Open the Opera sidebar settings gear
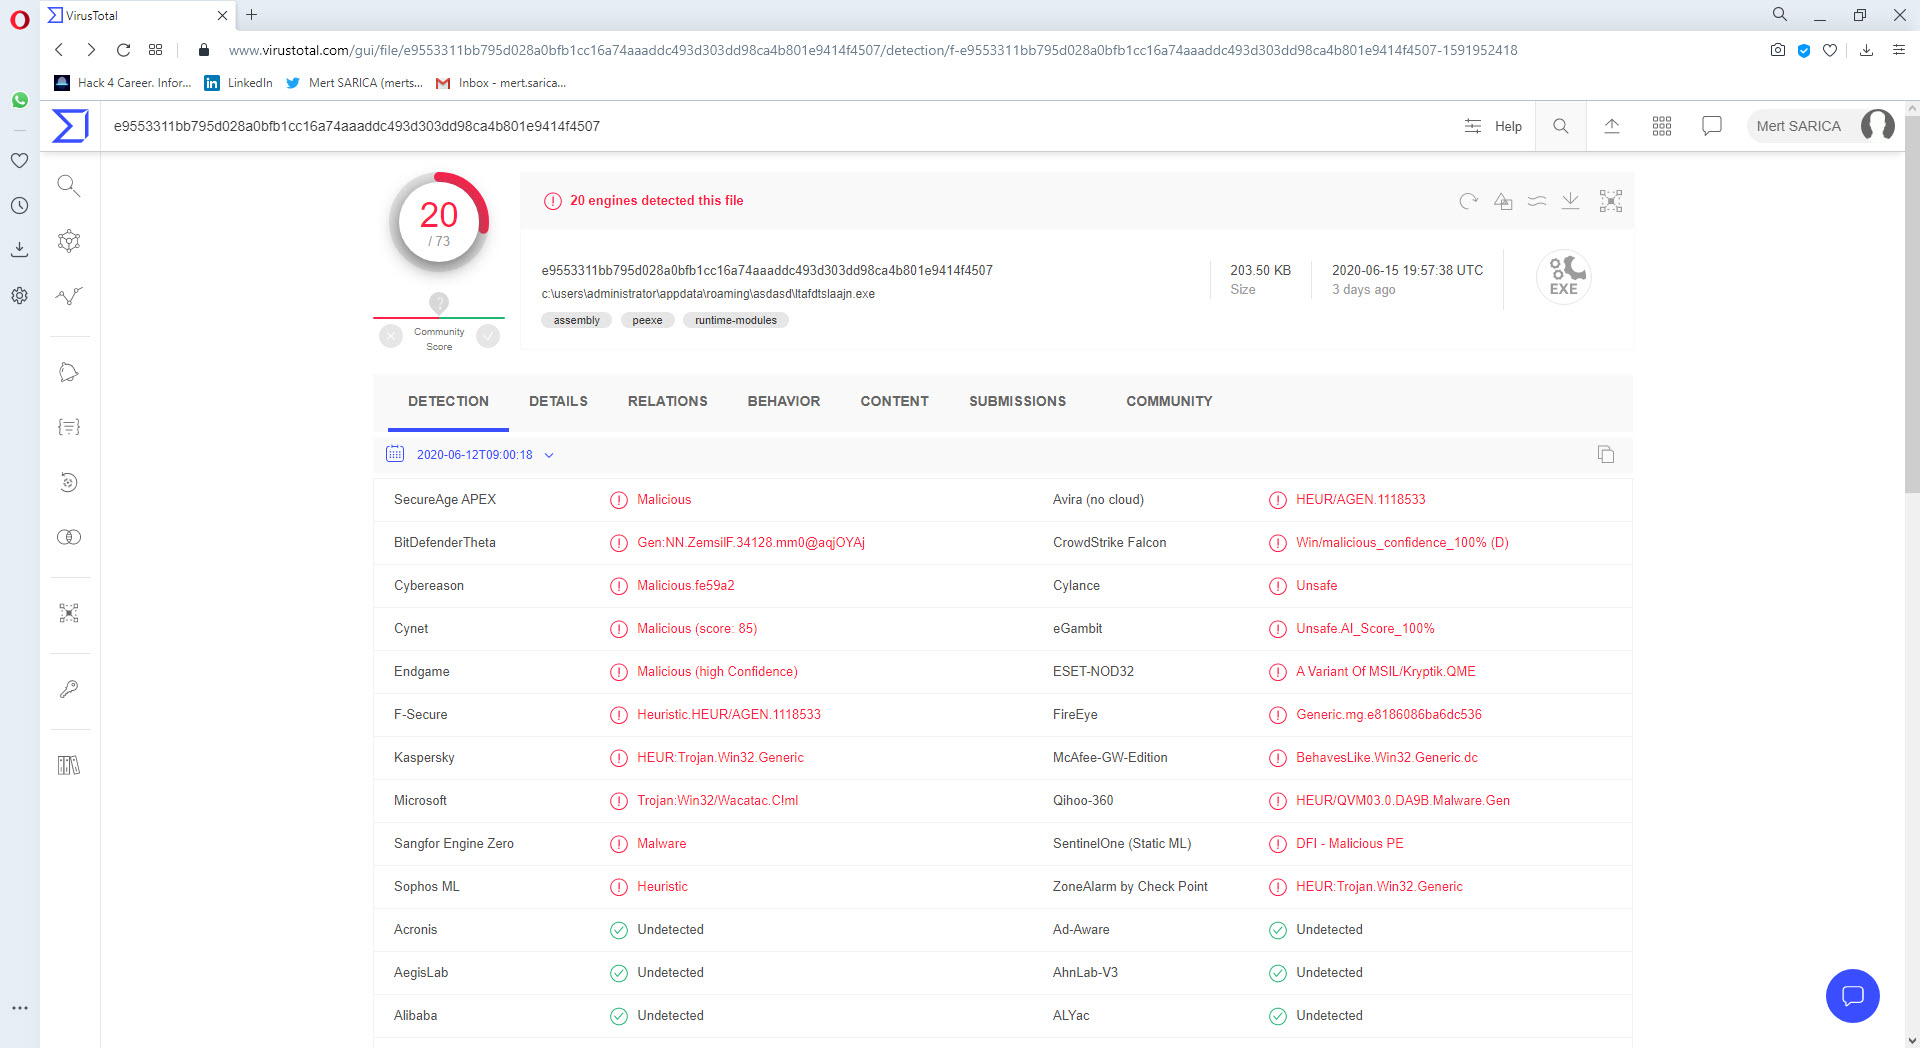Screen dimensions: 1920x1048 (x=19, y=295)
